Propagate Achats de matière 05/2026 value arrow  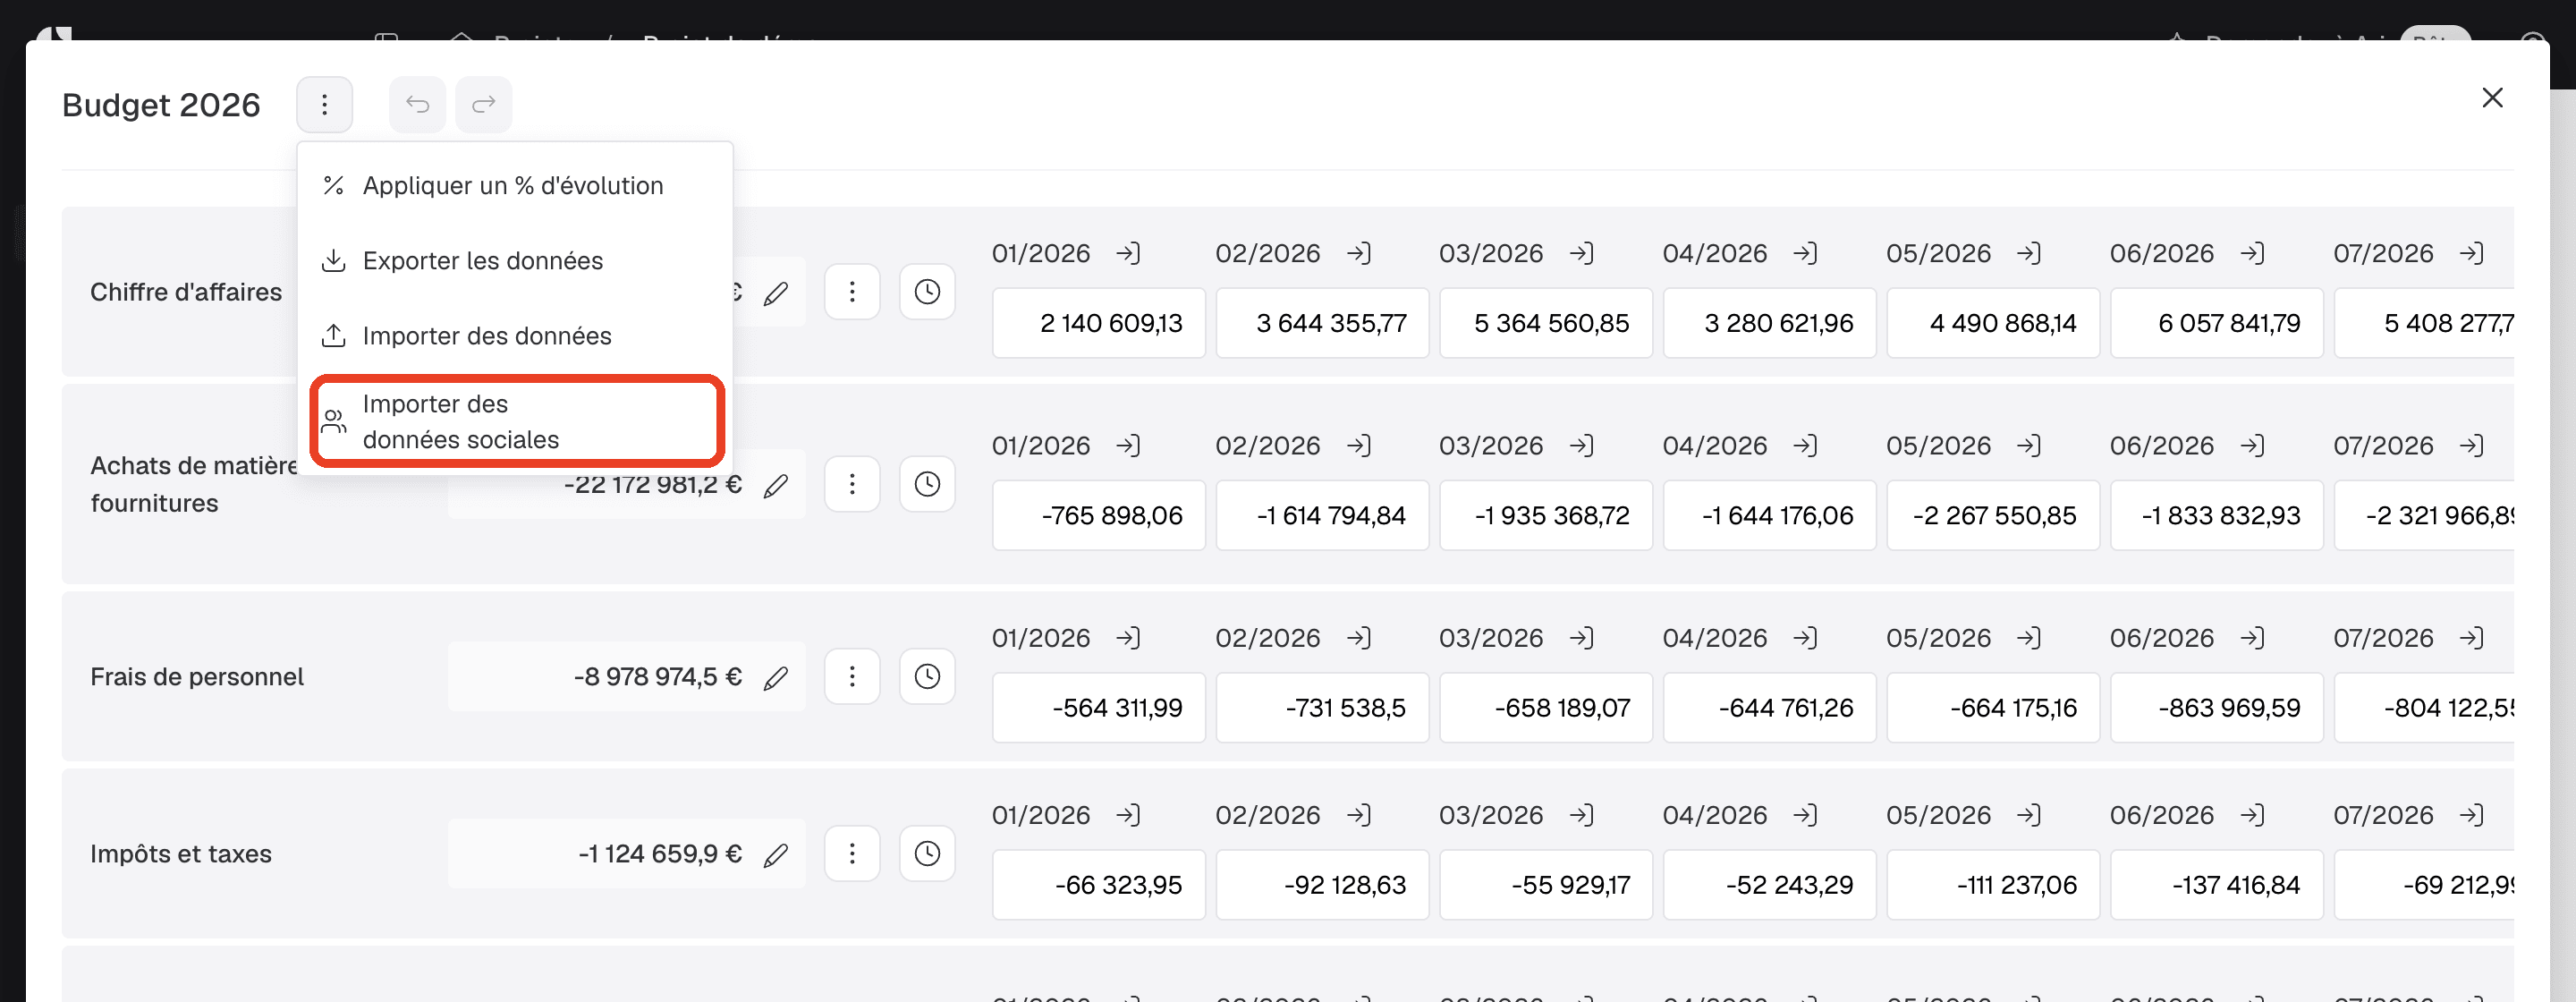point(2028,445)
